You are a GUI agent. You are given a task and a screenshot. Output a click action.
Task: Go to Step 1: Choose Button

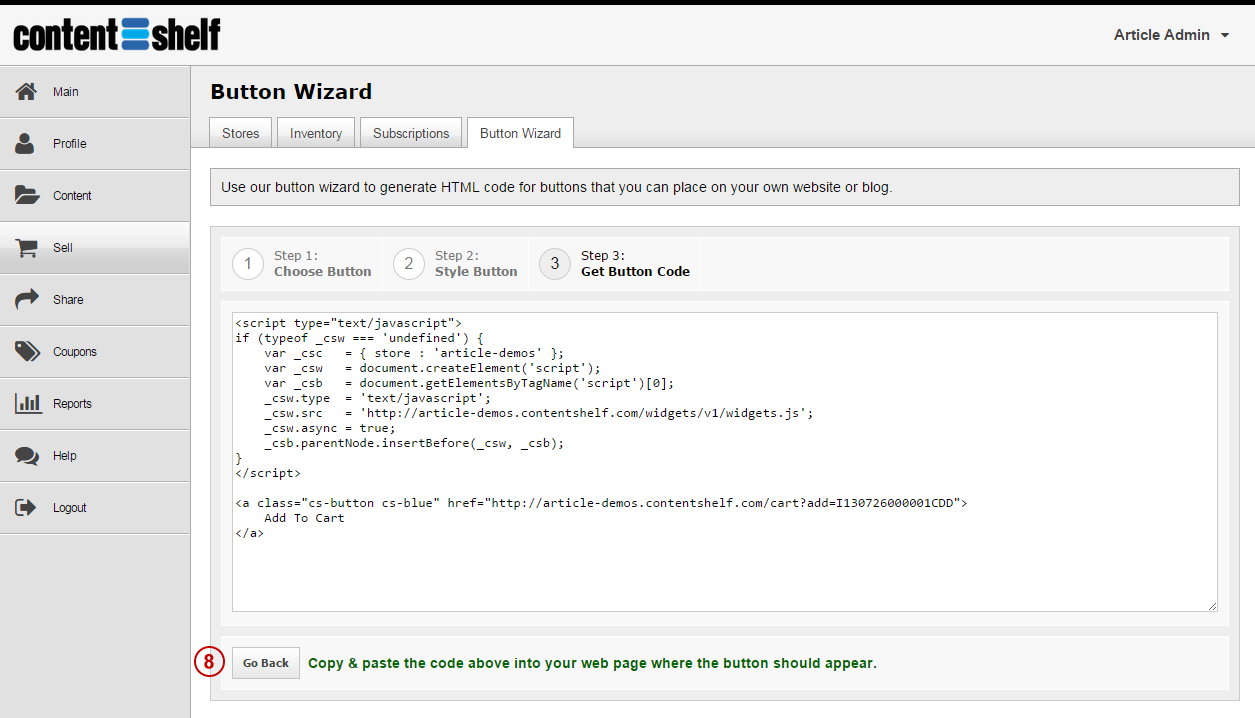click(302, 264)
